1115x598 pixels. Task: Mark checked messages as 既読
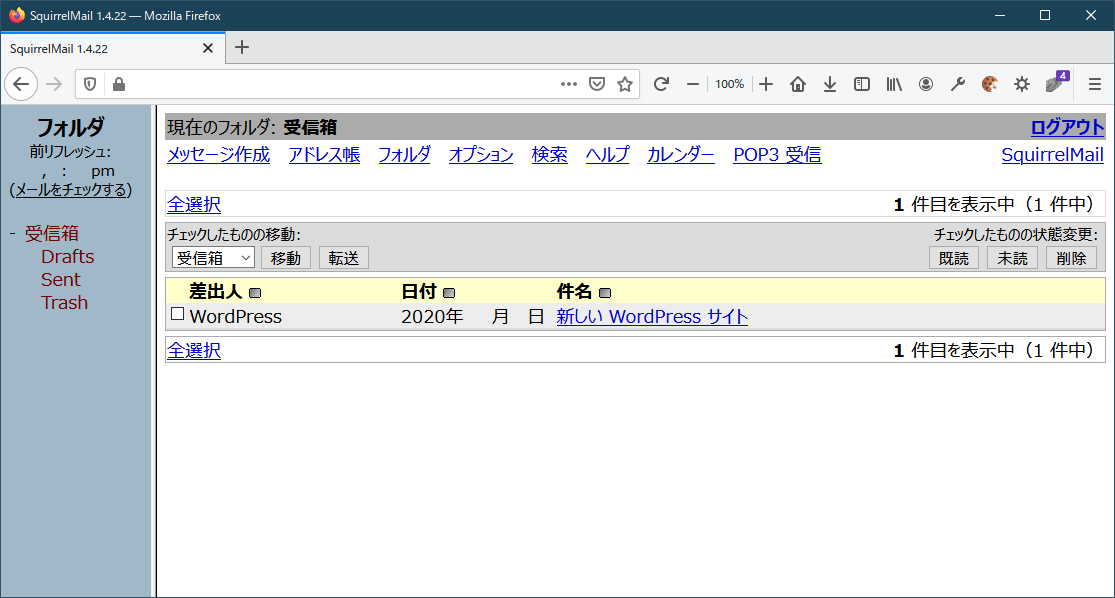click(x=954, y=258)
